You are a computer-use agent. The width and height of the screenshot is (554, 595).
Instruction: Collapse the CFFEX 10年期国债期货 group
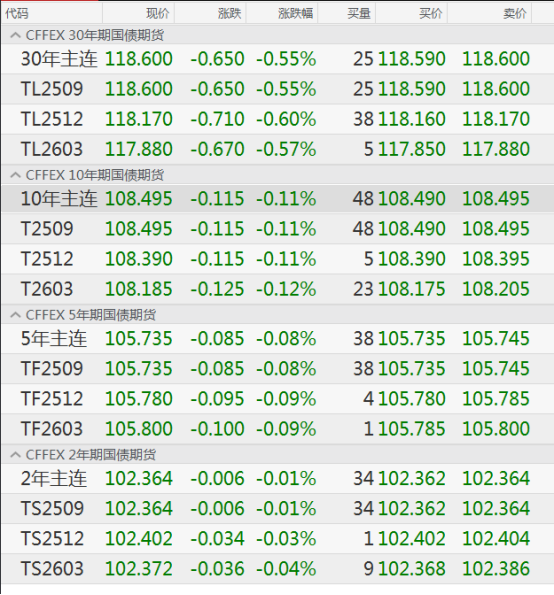pos(15,175)
